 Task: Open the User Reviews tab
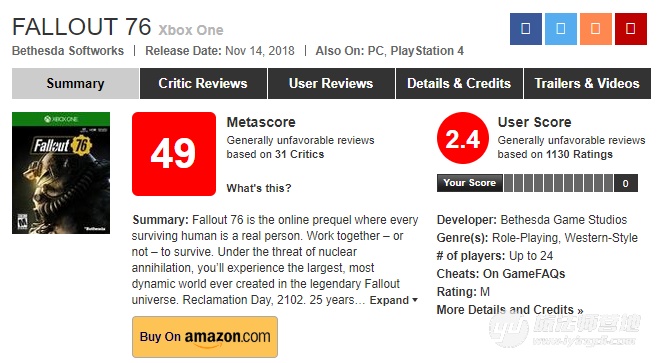coord(331,83)
